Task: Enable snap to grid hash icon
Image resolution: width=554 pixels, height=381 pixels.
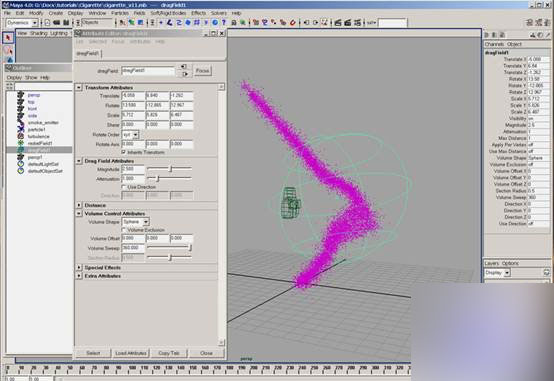Action: tap(197, 23)
